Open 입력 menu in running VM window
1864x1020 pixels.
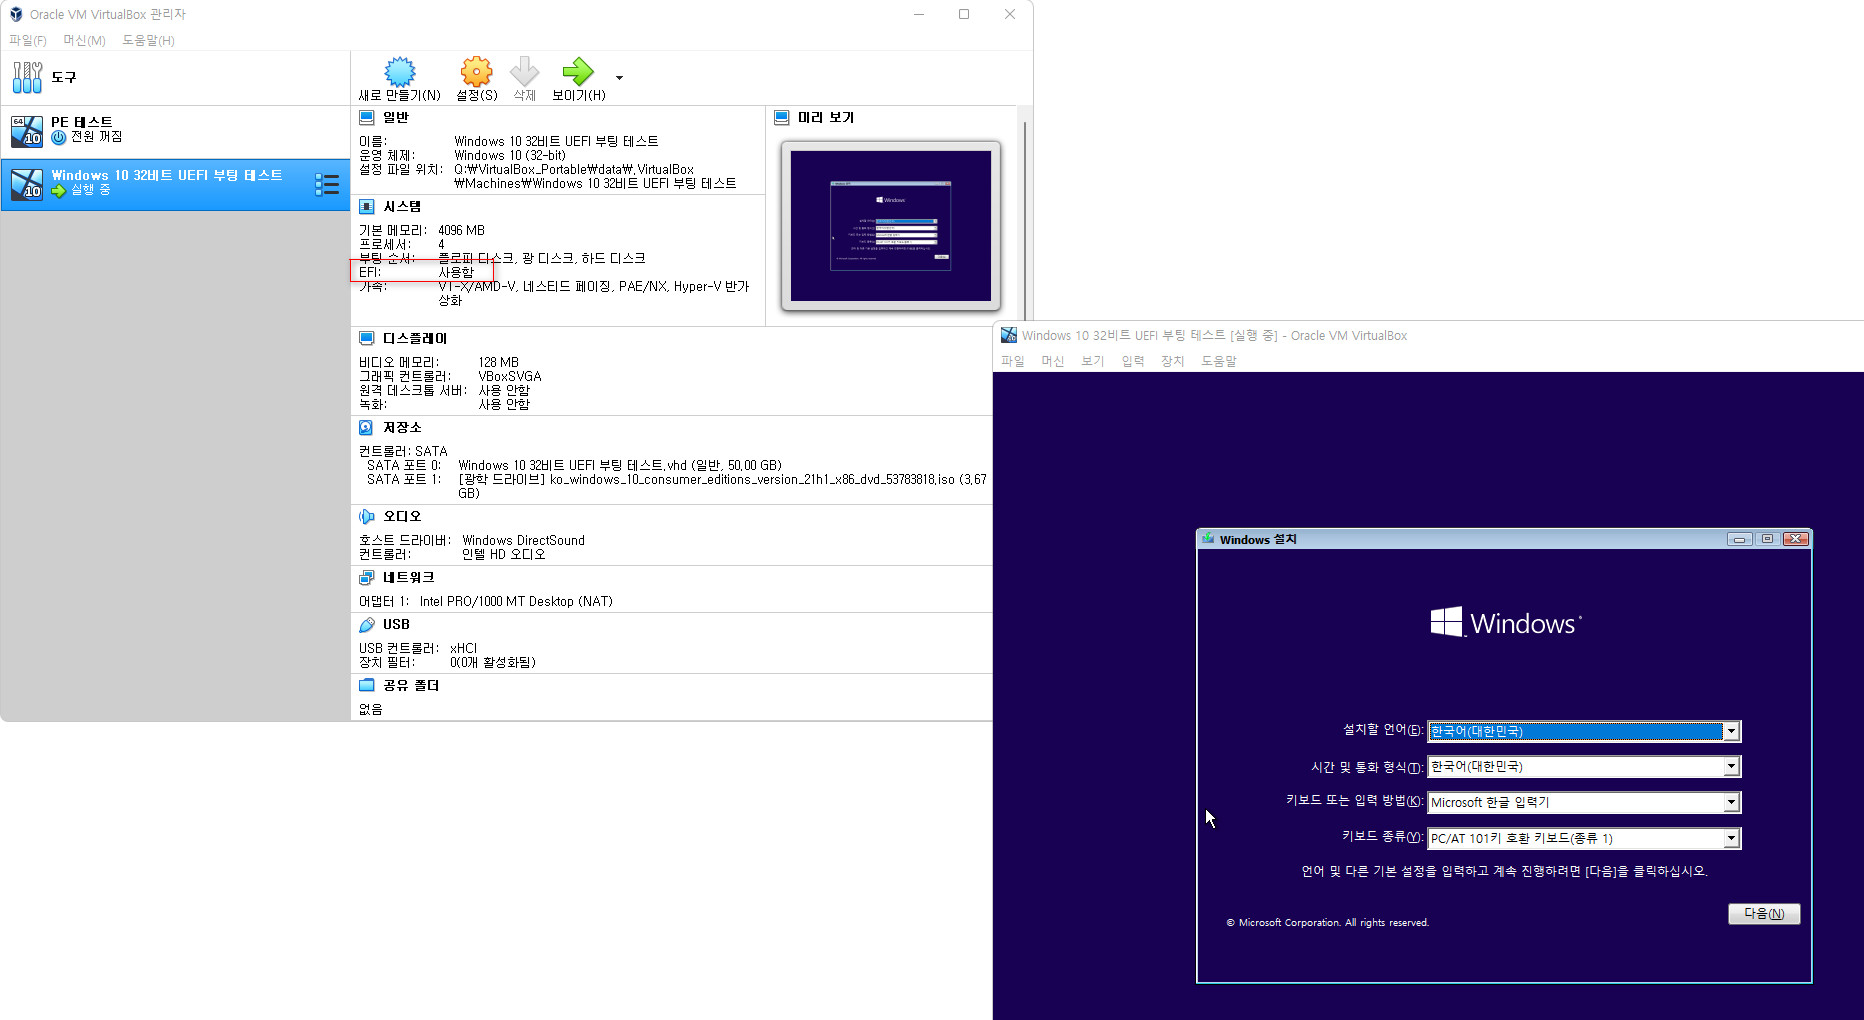pos(1133,361)
